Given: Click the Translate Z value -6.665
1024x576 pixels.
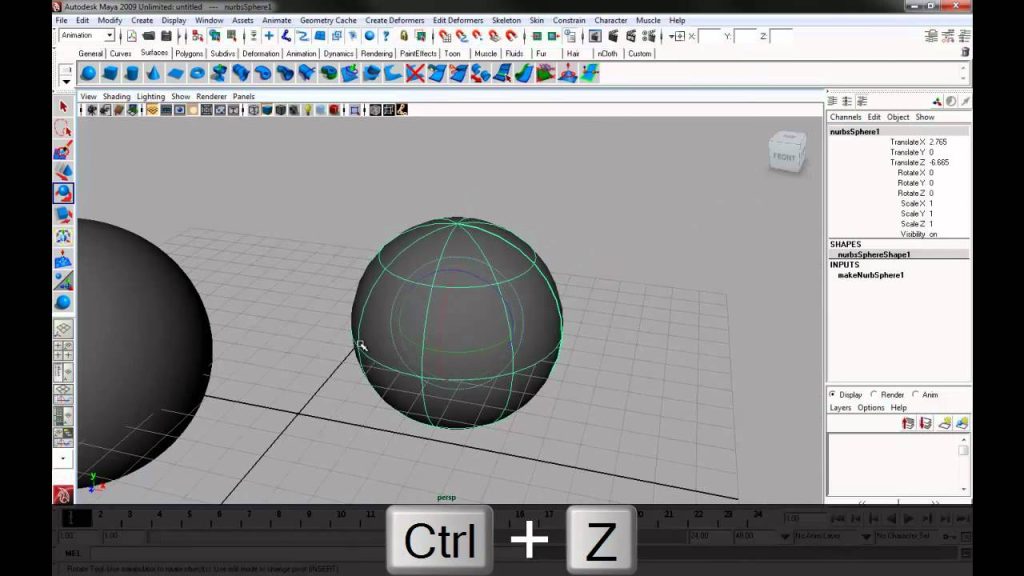Looking at the screenshot, I should tap(939, 163).
